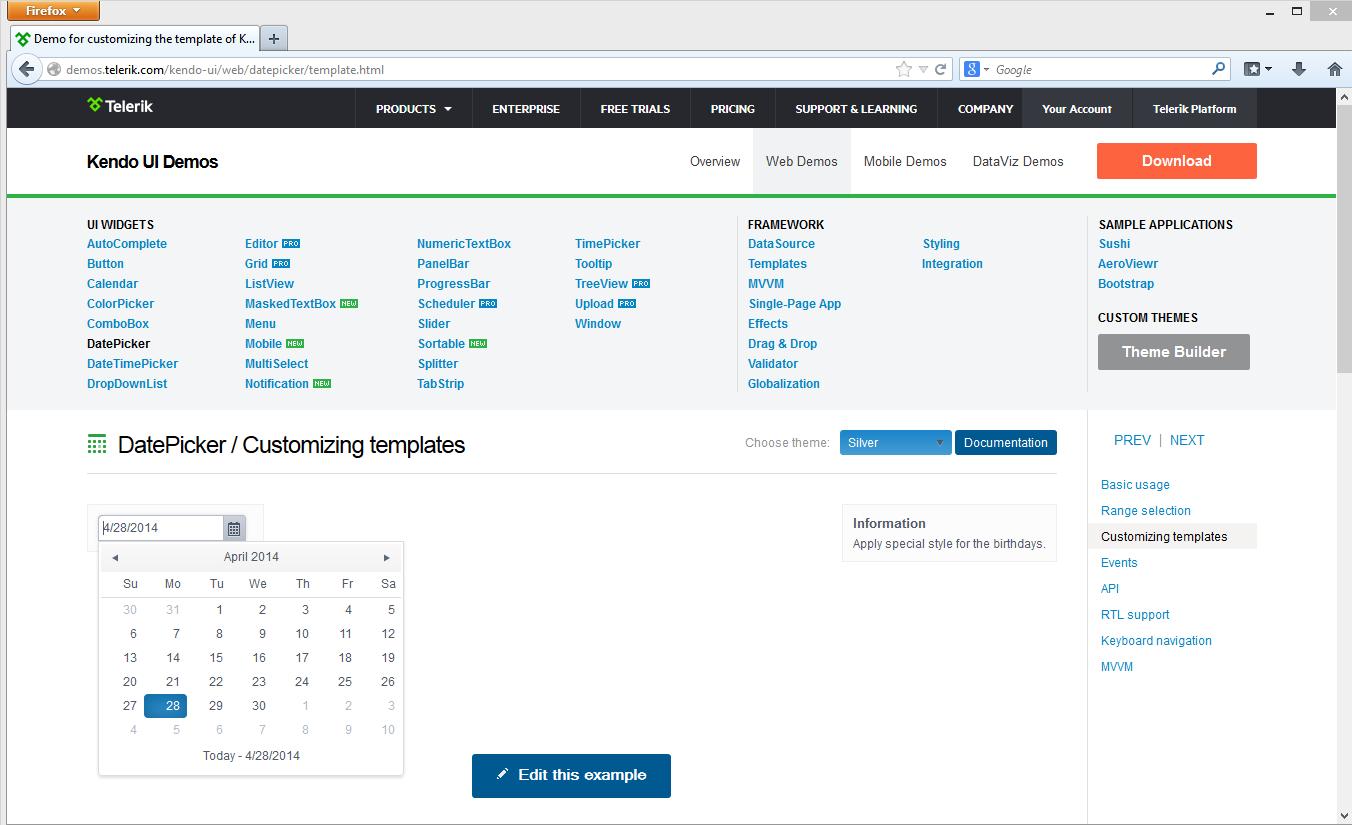1352x825 pixels.
Task: Open Telerik Platform in the header
Action: 1194,109
